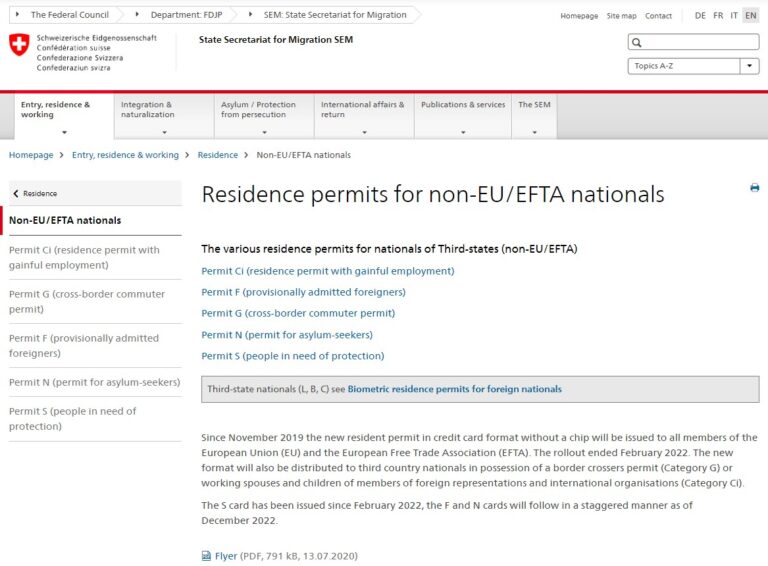The width and height of the screenshot is (768, 566).
Task: Open The SEM navigation tab
Action: click(534, 117)
